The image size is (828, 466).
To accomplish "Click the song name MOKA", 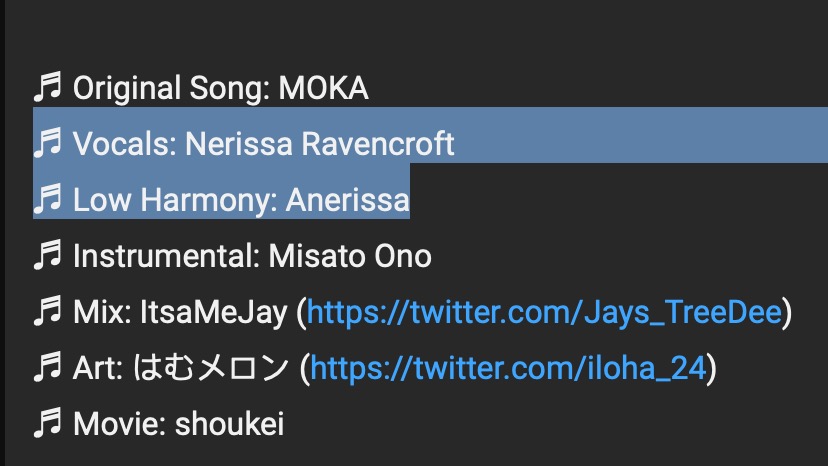I will [323, 88].
